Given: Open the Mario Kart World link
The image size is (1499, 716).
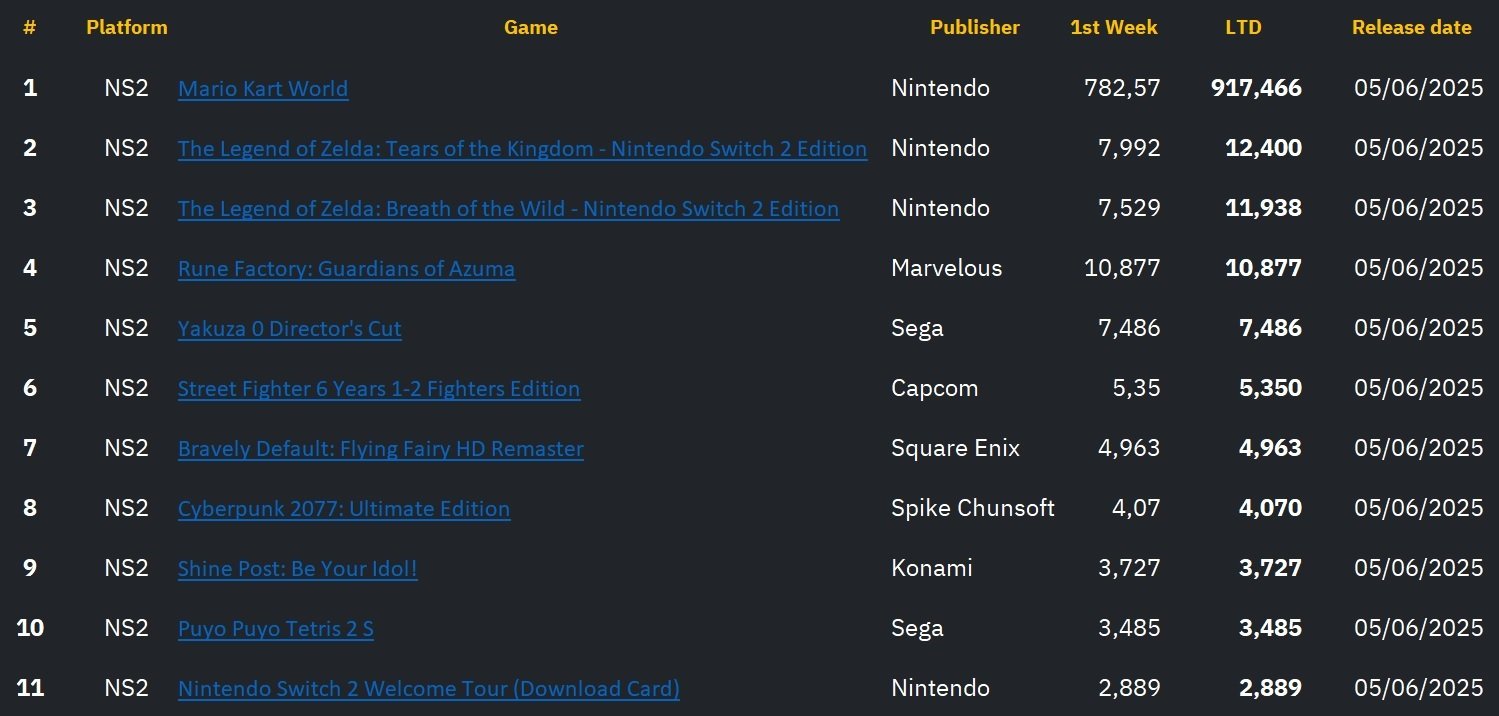Looking at the screenshot, I should (x=263, y=89).
